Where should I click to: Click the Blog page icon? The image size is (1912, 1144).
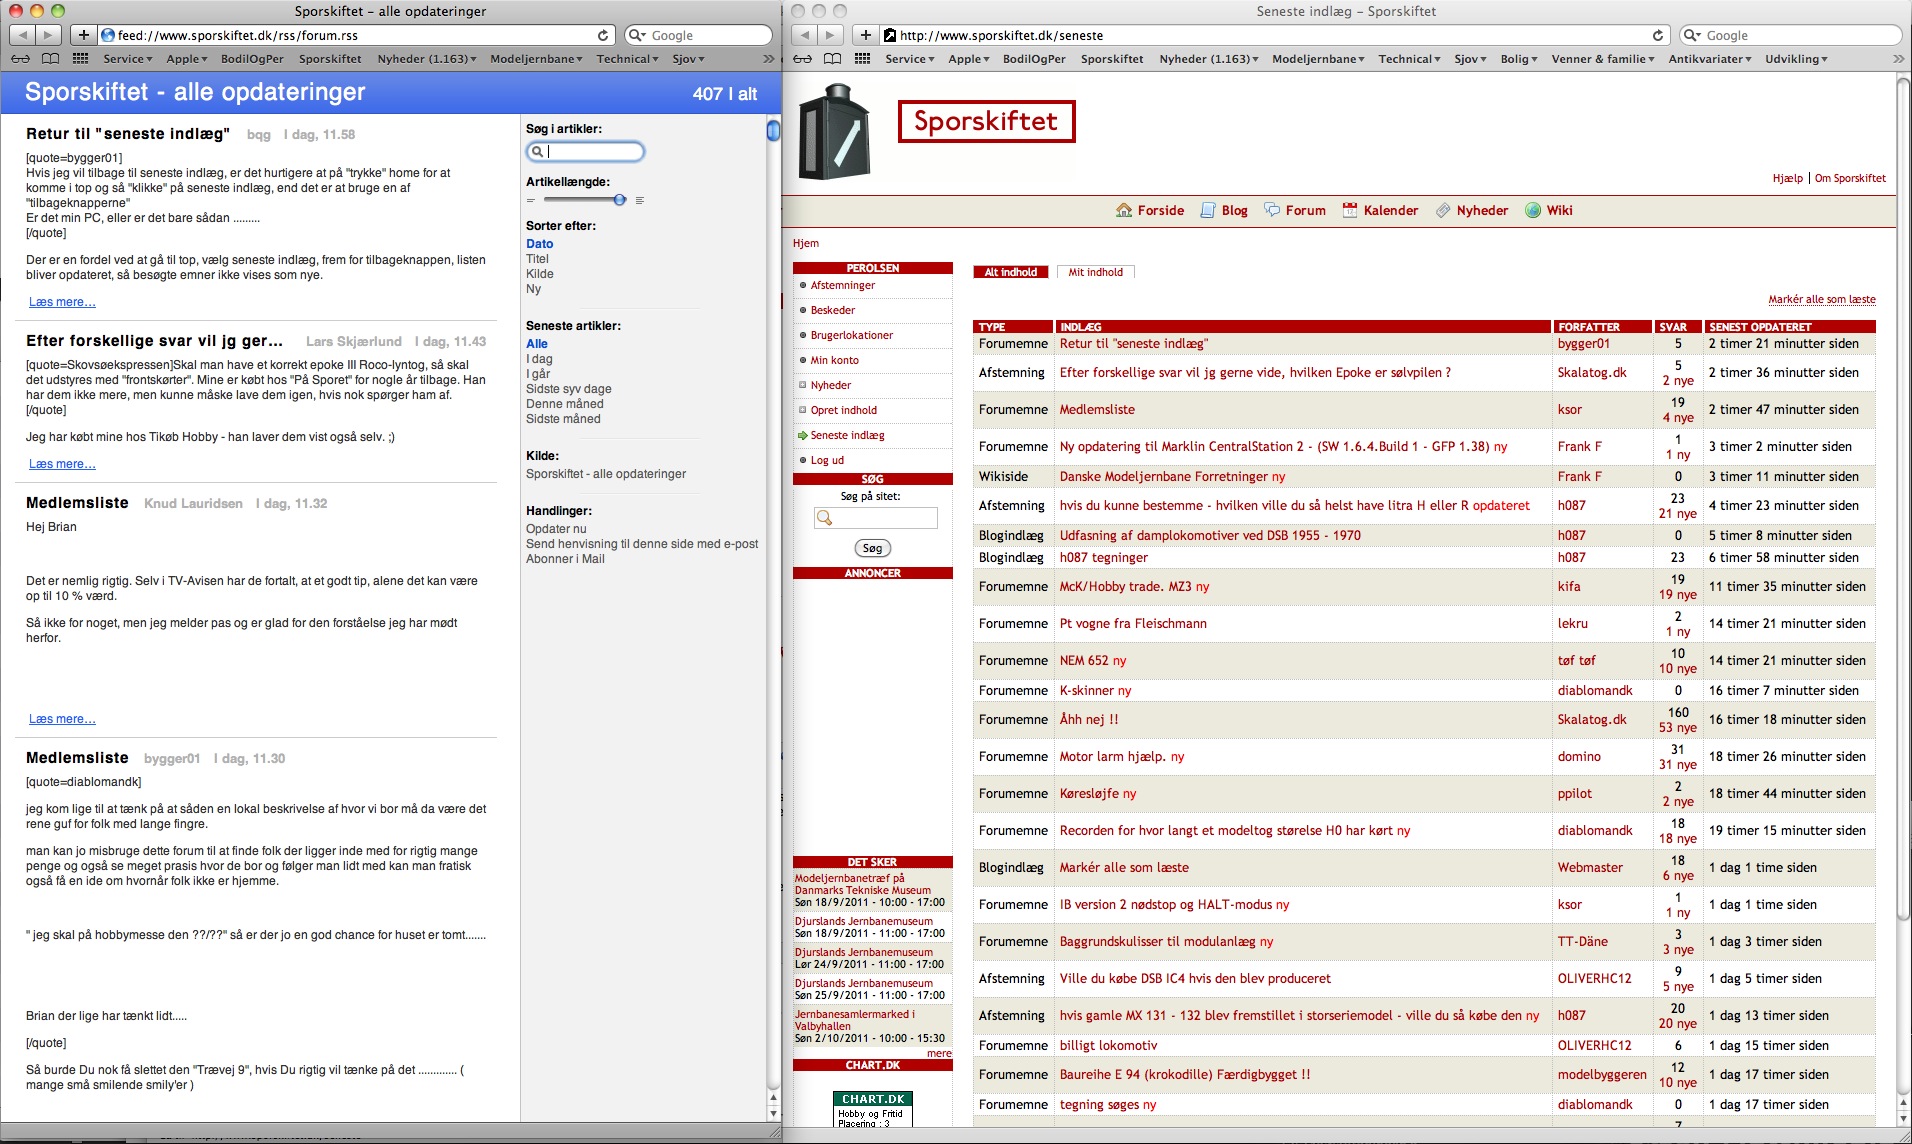[1208, 210]
